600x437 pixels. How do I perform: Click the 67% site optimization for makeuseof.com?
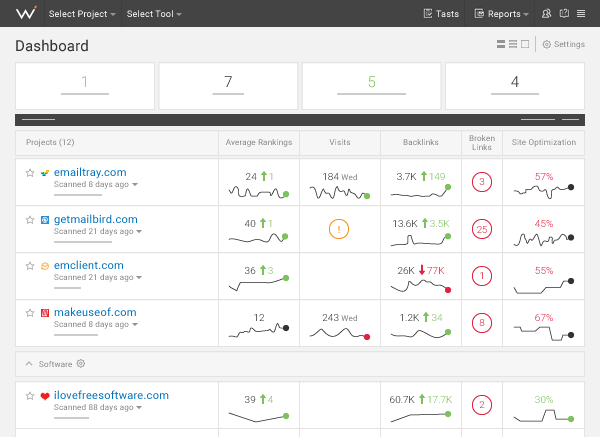pos(544,318)
